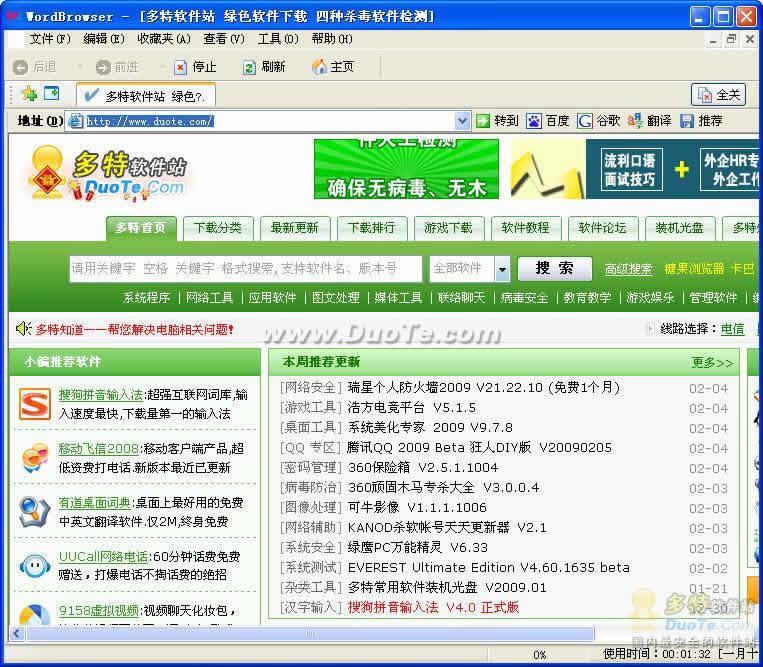
Task: Click the 多特软件站 DuoTe logo
Action: pos(108,174)
